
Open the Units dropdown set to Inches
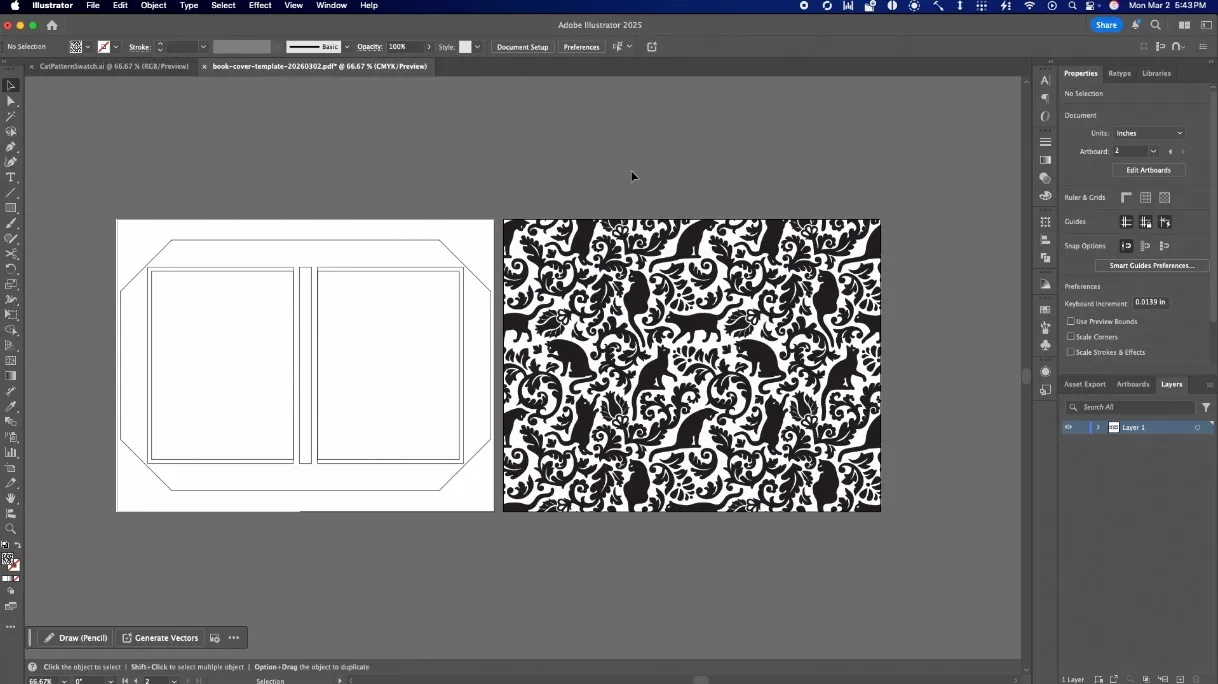coord(1149,133)
